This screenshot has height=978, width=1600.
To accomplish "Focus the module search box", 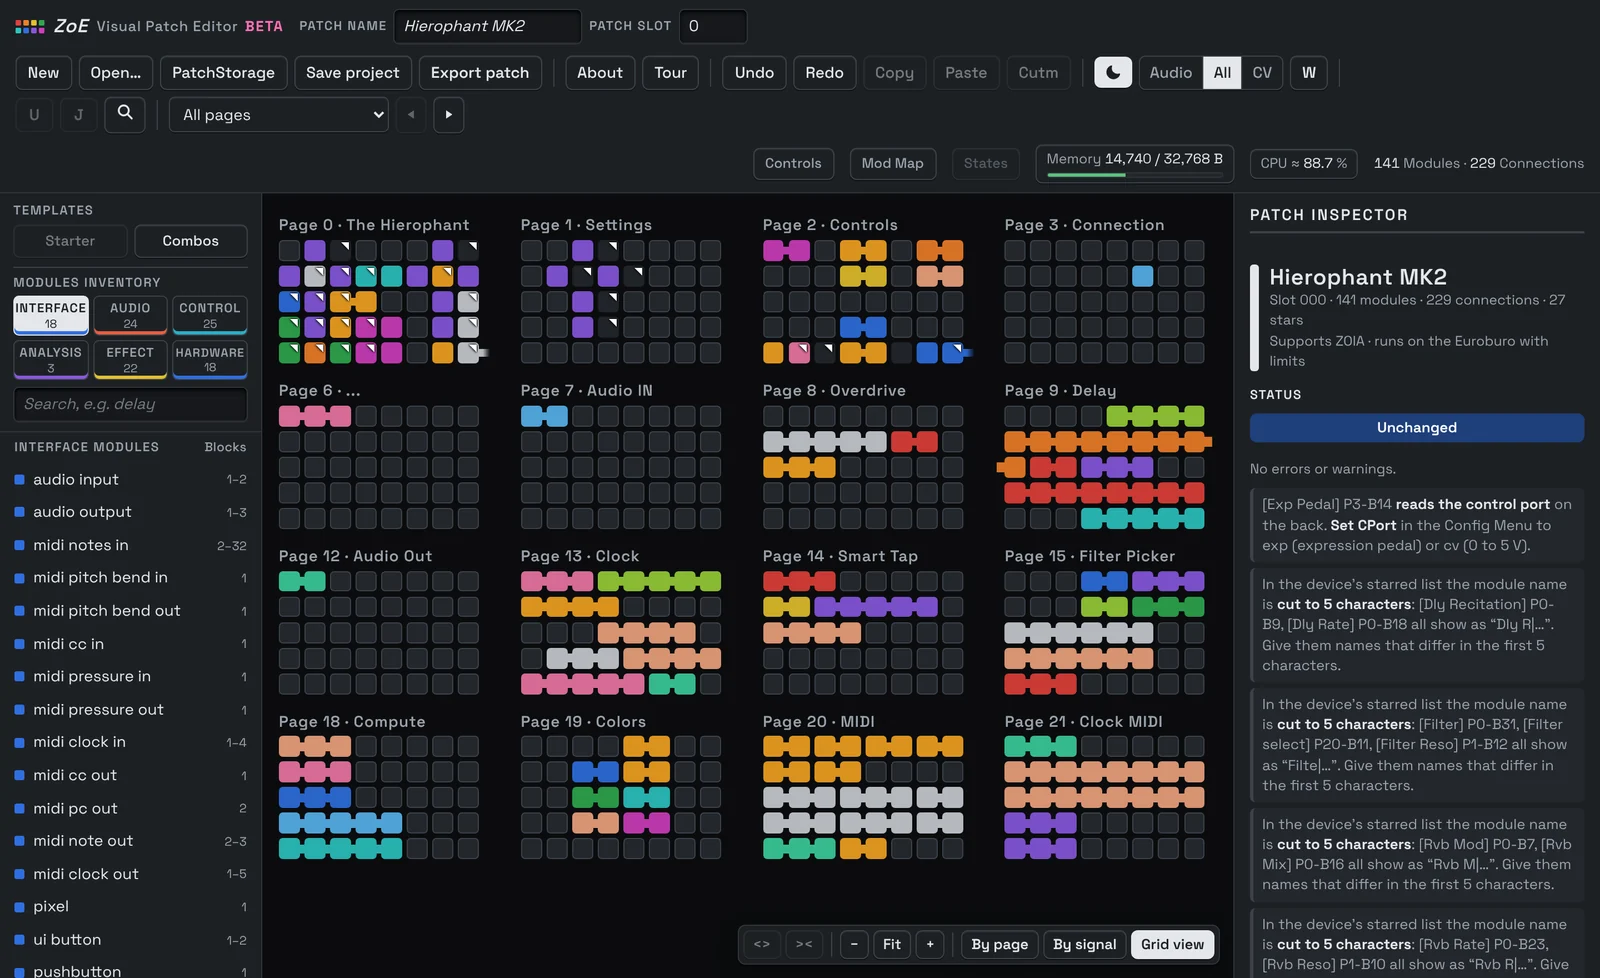I will point(130,404).
